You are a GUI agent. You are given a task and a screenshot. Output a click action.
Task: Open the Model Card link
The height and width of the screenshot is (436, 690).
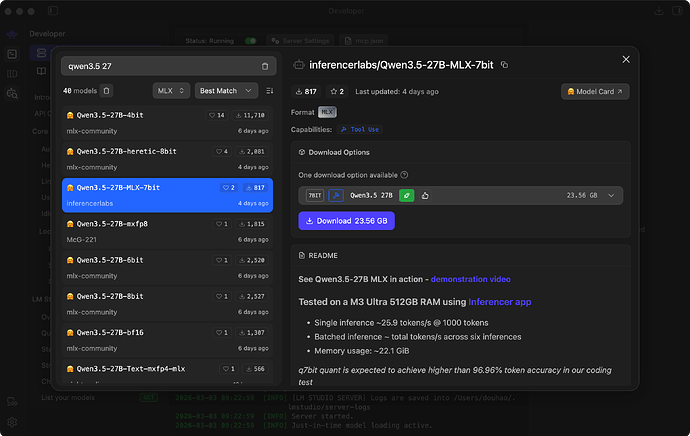(x=595, y=92)
